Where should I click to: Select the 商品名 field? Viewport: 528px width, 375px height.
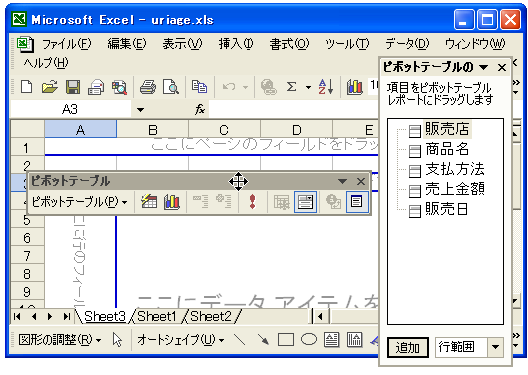point(447,149)
